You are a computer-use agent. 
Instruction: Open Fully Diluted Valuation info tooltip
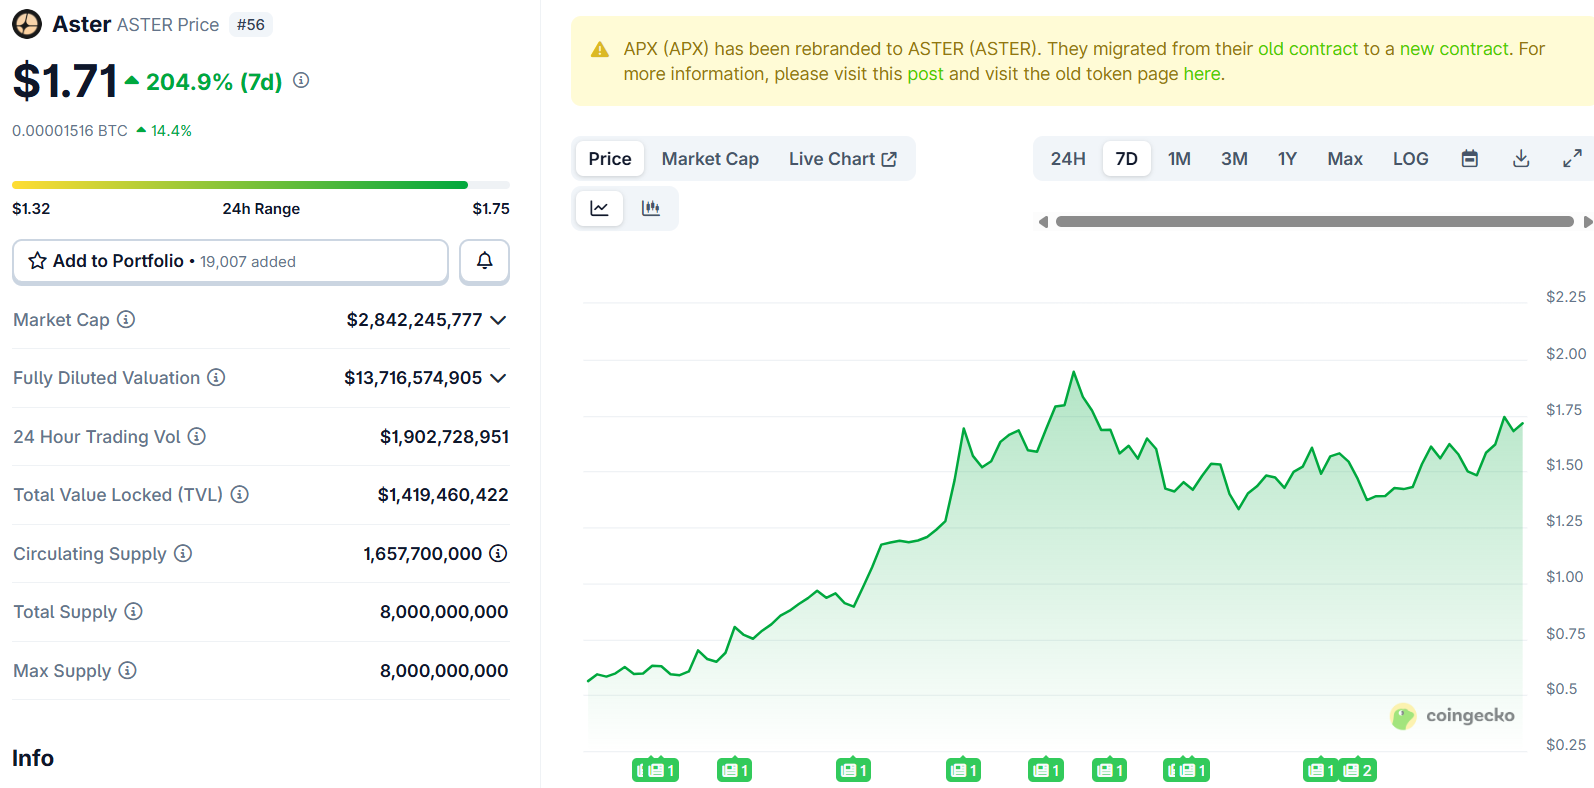tap(216, 377)
